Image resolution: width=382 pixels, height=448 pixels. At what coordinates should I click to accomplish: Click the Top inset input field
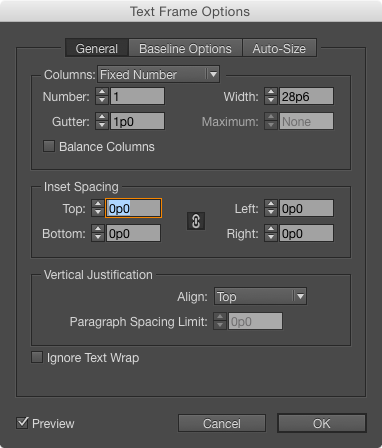point(133,208)
